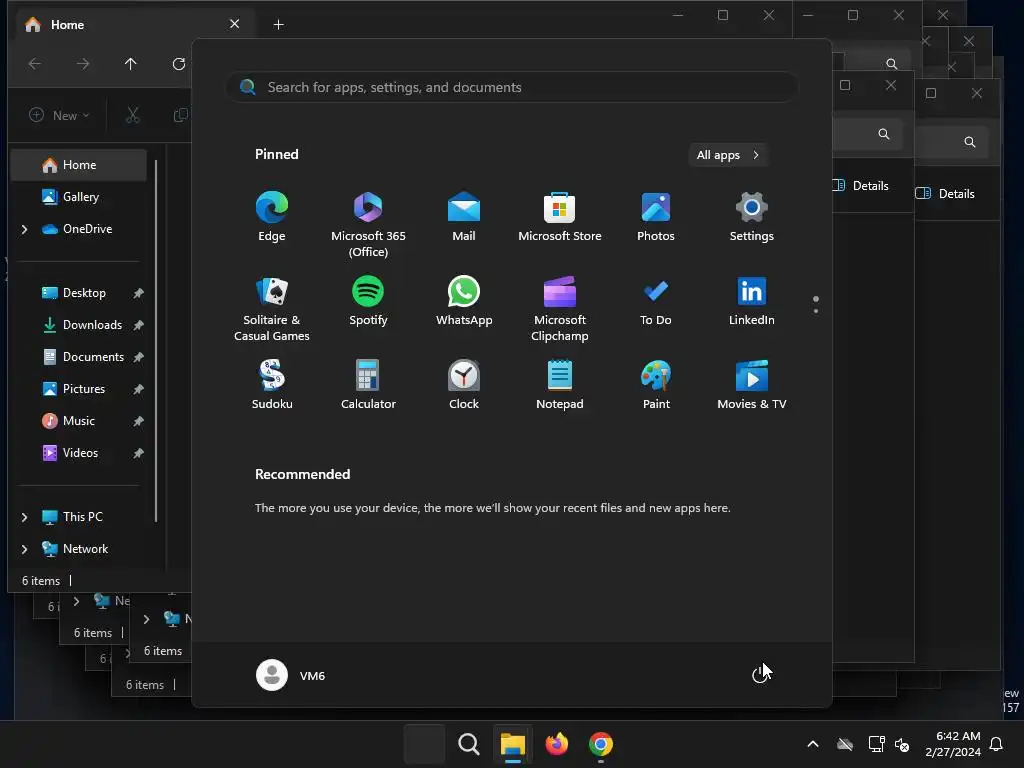The width and height of the screenshot is (1024, 768).
Task: Open Search from the taskbar
Action: [x=468, y=744]
